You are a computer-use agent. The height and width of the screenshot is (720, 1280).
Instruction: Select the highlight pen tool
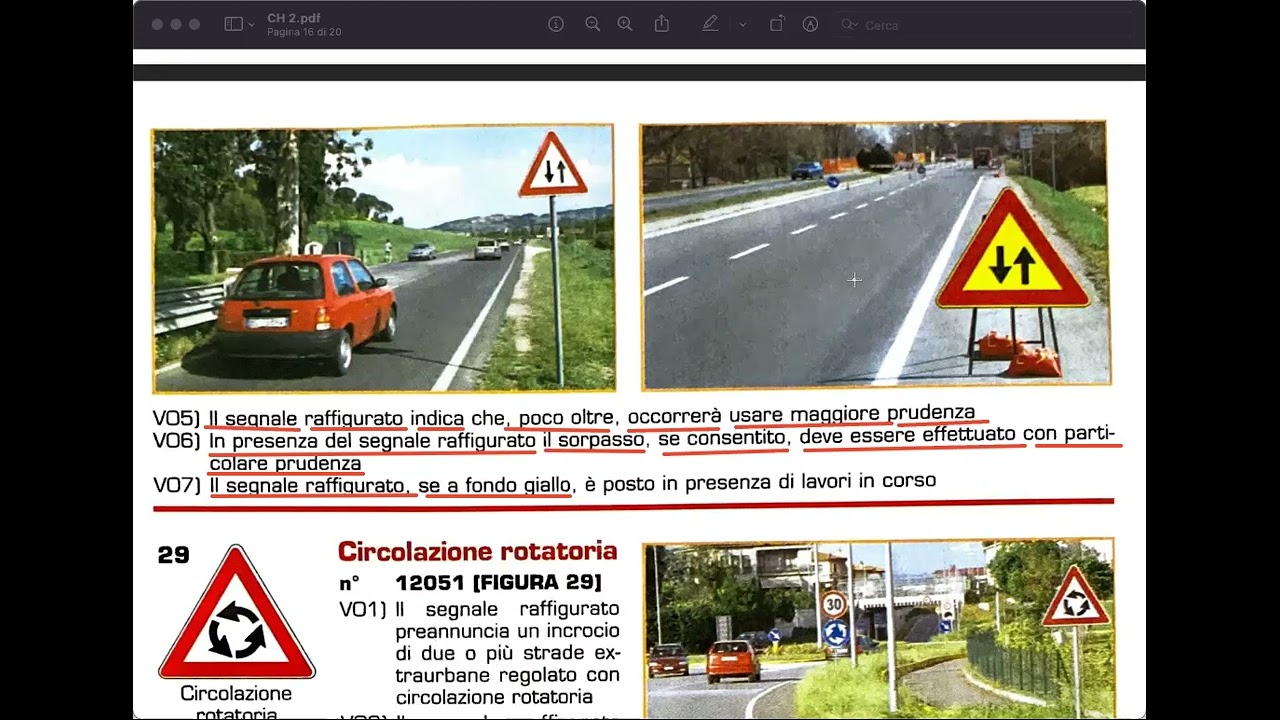coord(710,24)
